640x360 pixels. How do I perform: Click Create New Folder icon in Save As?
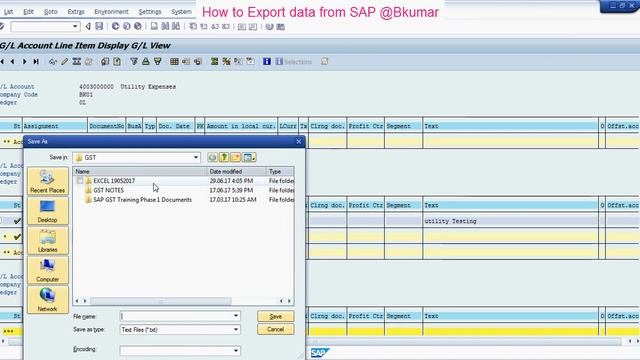coord(236,158)
